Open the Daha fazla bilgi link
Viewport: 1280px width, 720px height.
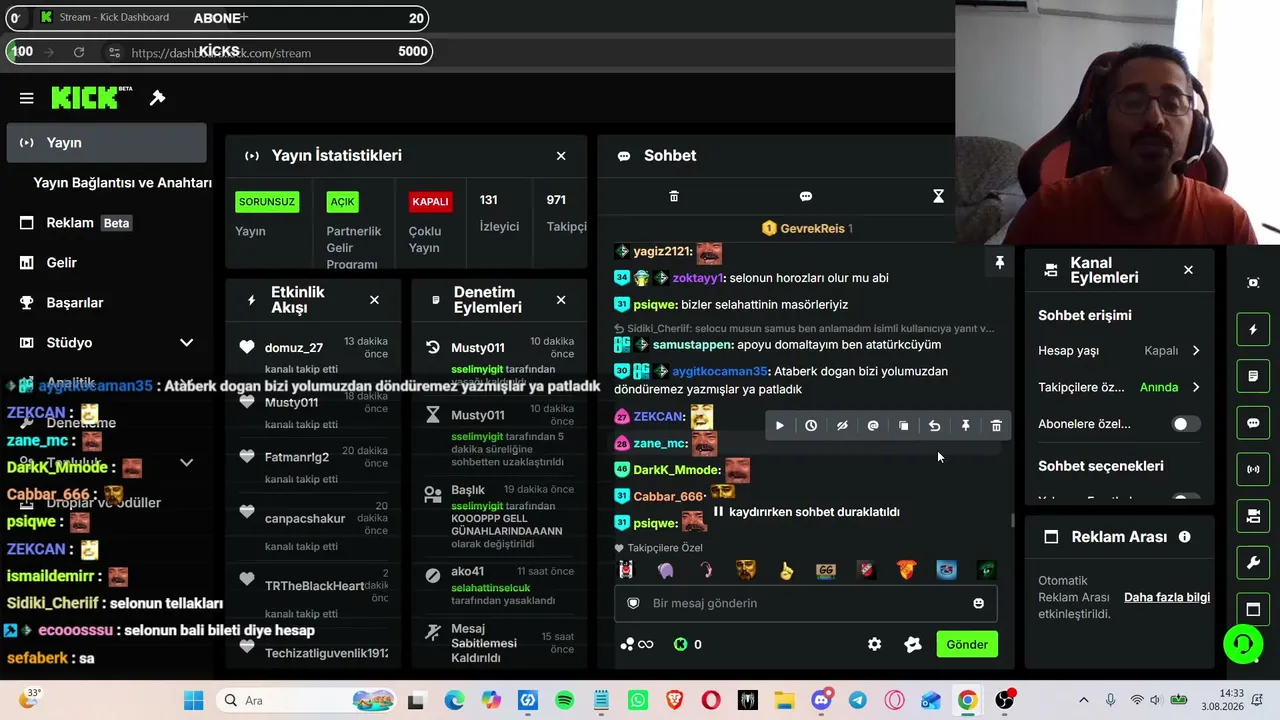1167,597
